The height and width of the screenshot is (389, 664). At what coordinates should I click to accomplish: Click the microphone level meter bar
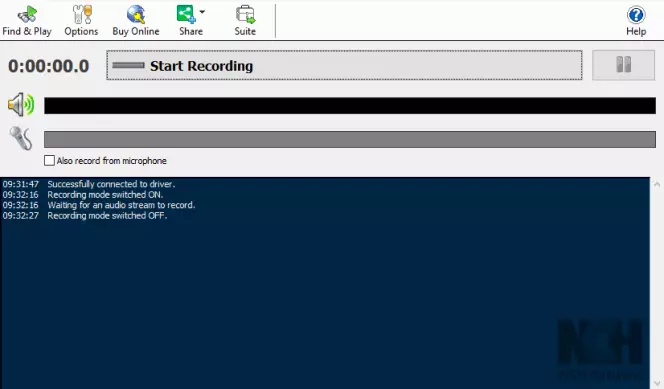click(350, 139)
